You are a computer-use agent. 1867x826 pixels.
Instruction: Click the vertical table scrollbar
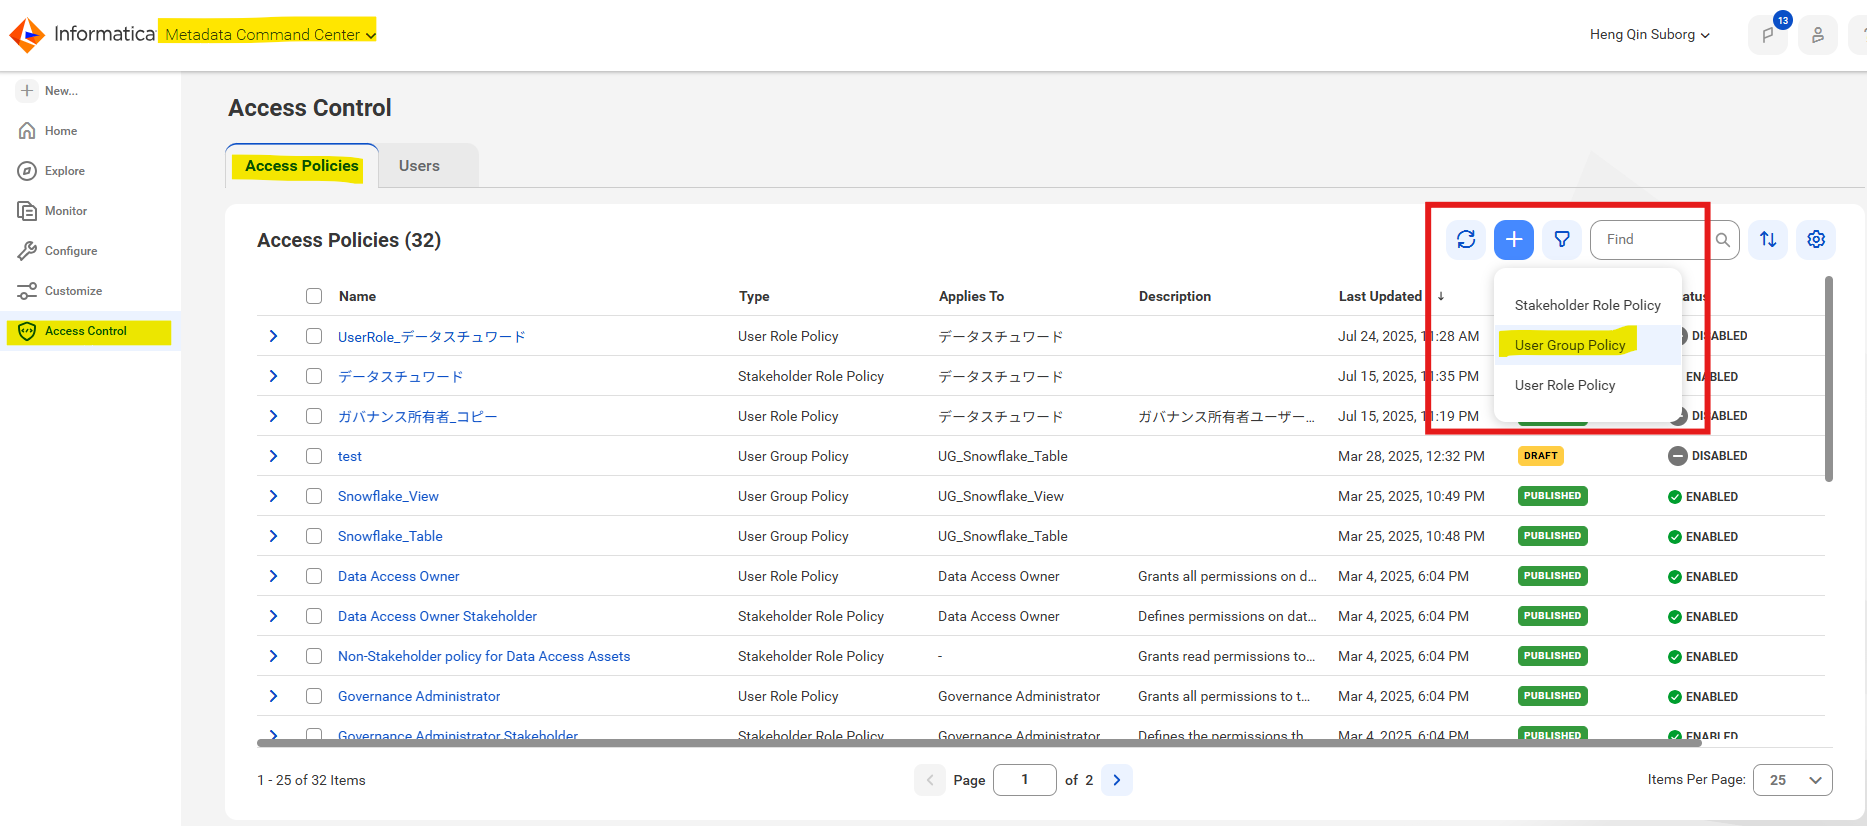click(1829, 380)
